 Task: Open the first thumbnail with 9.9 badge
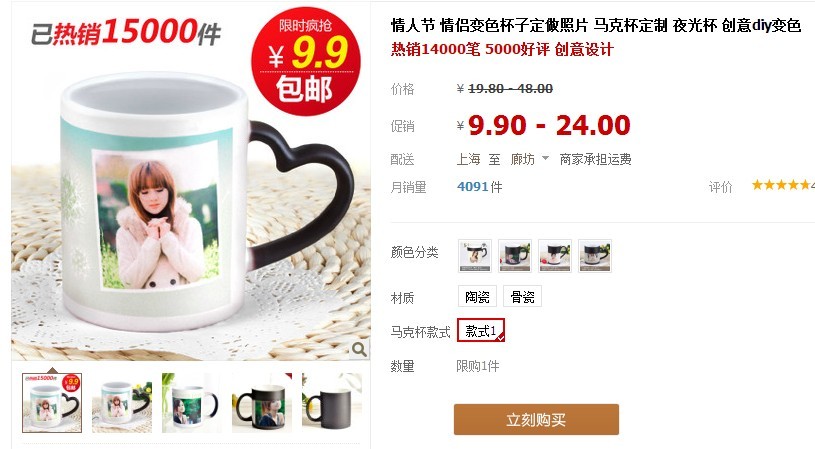[x=52, y=403]
